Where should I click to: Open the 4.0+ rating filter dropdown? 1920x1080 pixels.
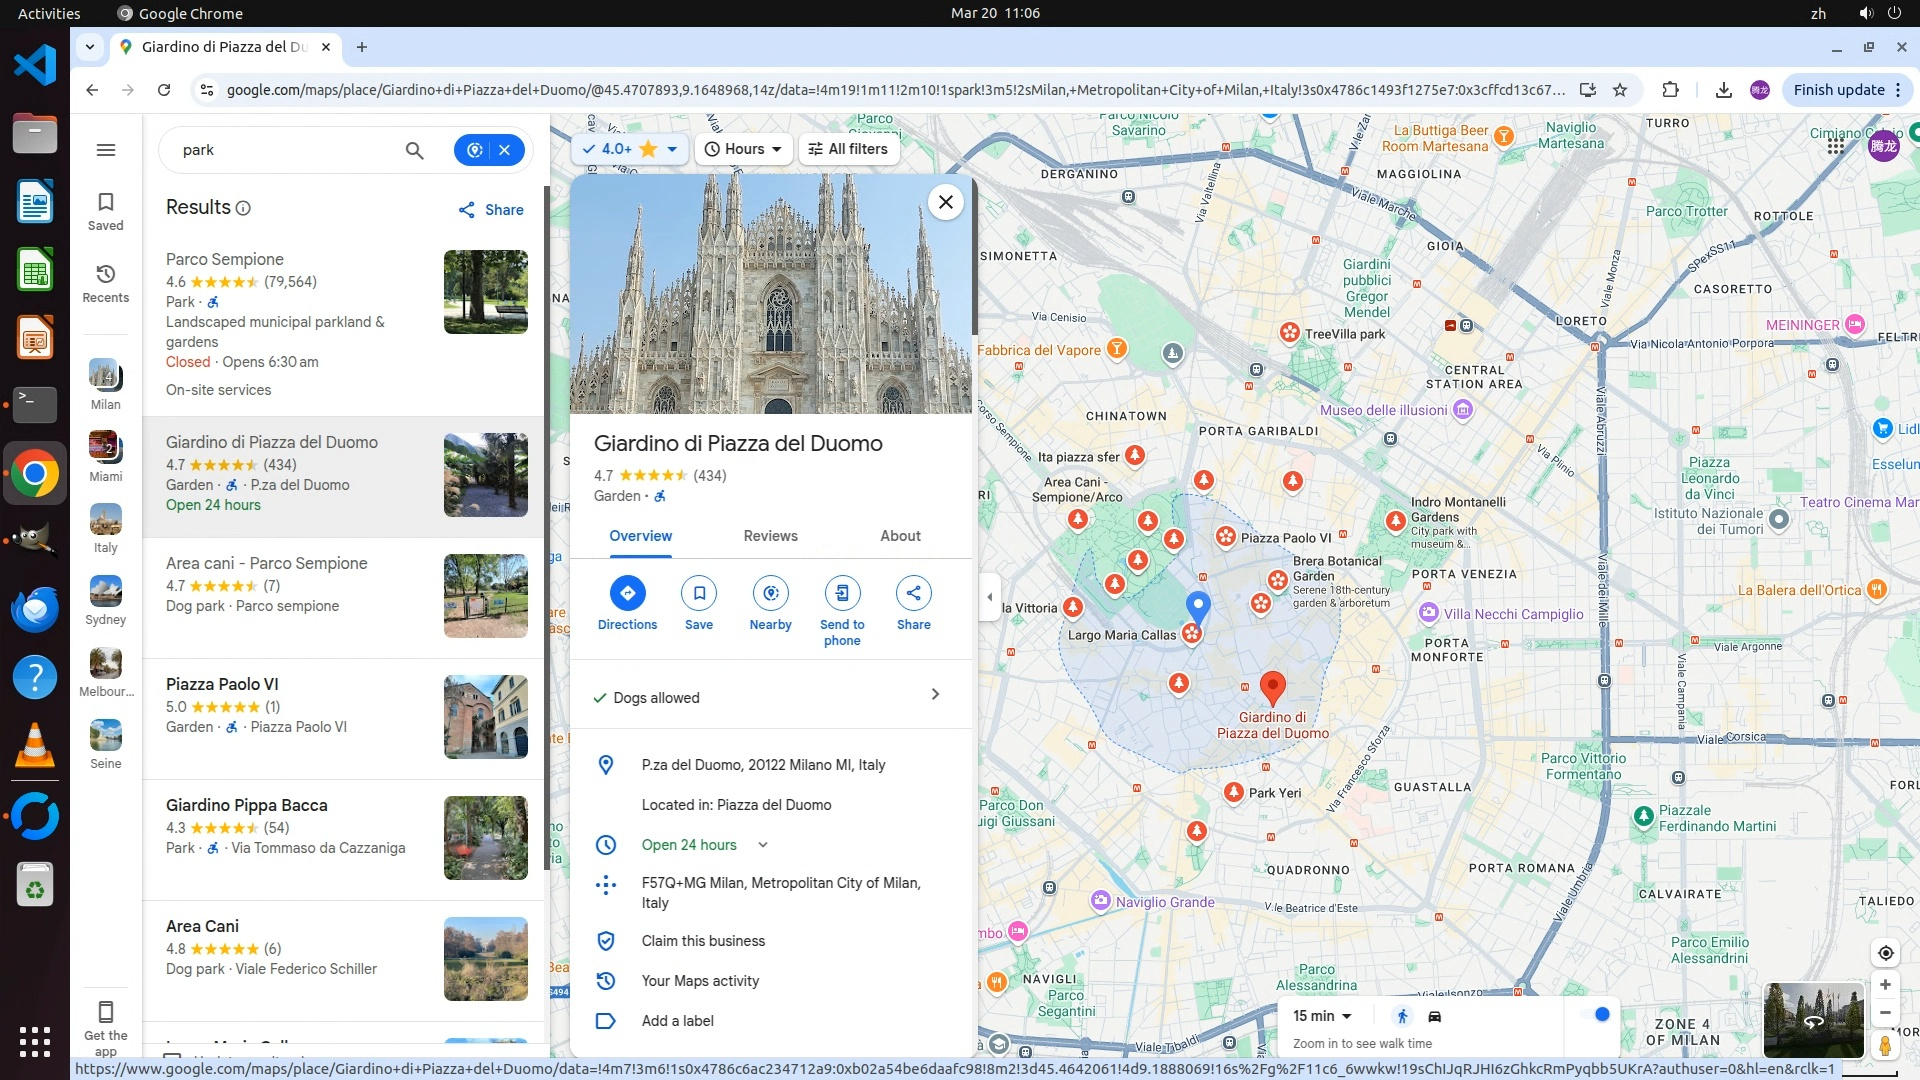[630, 149]
